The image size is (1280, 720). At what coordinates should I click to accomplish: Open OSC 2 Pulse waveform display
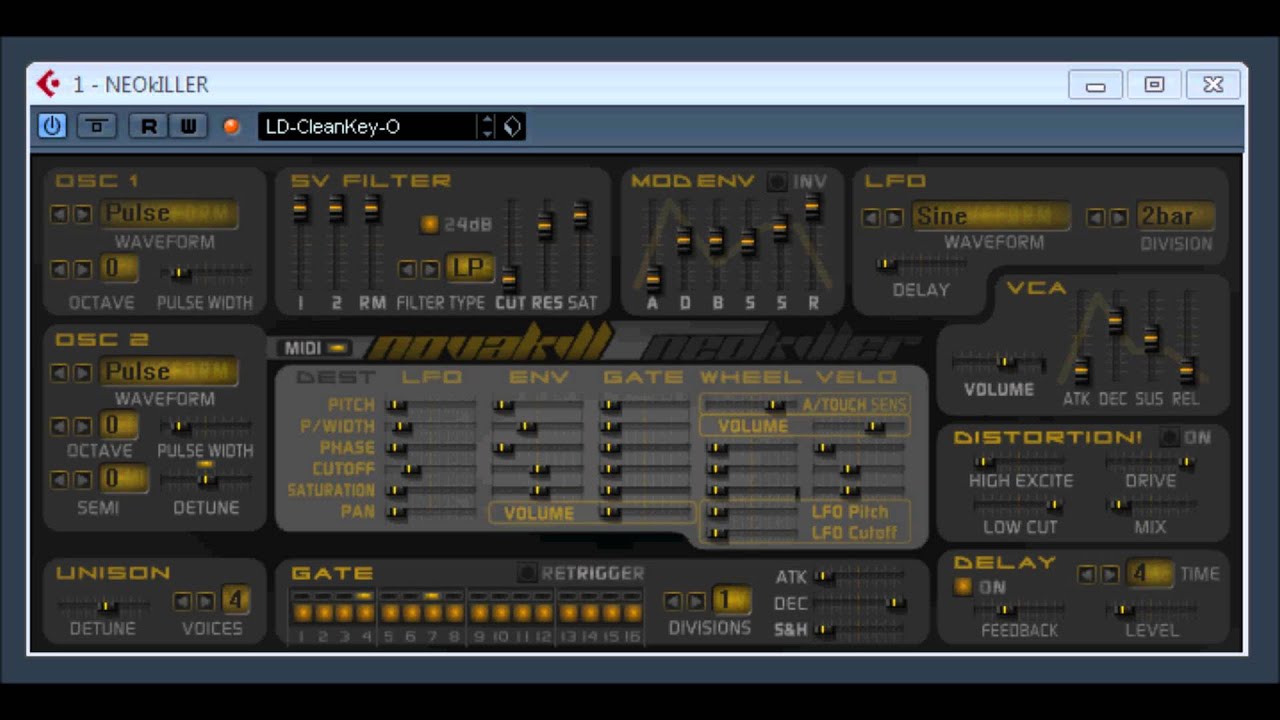pyautogui.click(x=169, y=372)
